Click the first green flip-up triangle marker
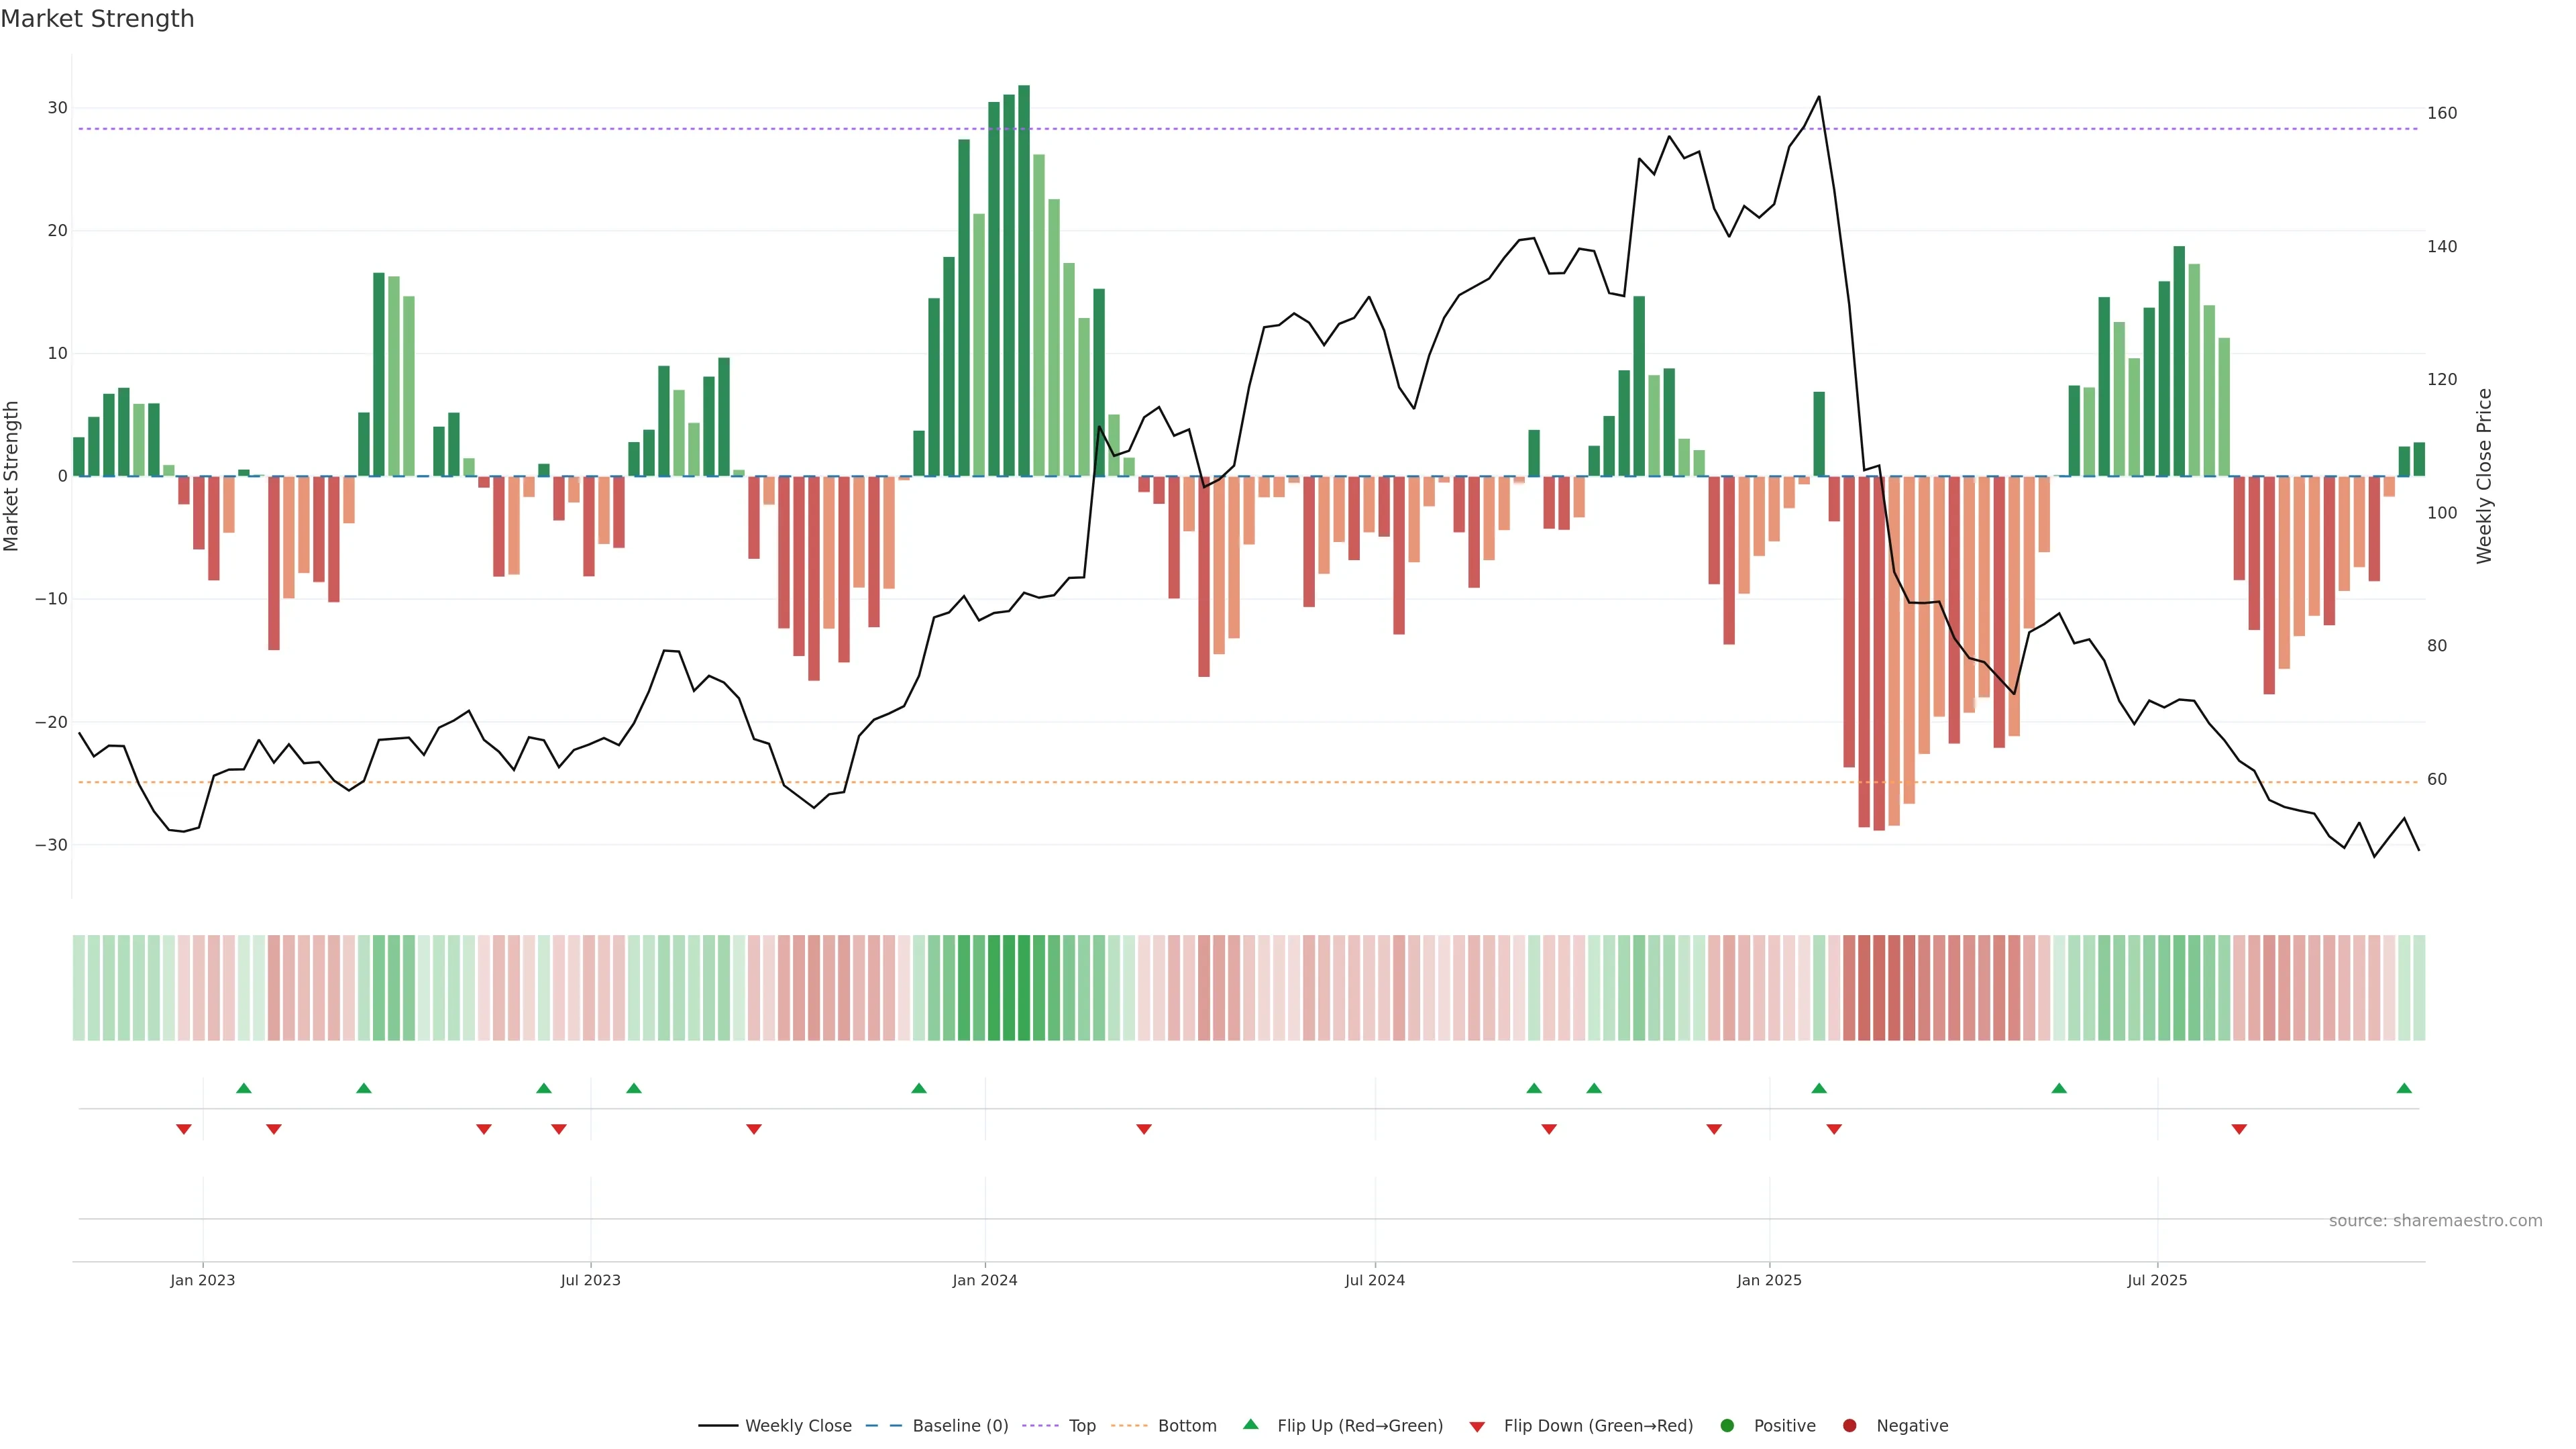This screenshot has height=1449, width=2576. (x=244, y=1088)
